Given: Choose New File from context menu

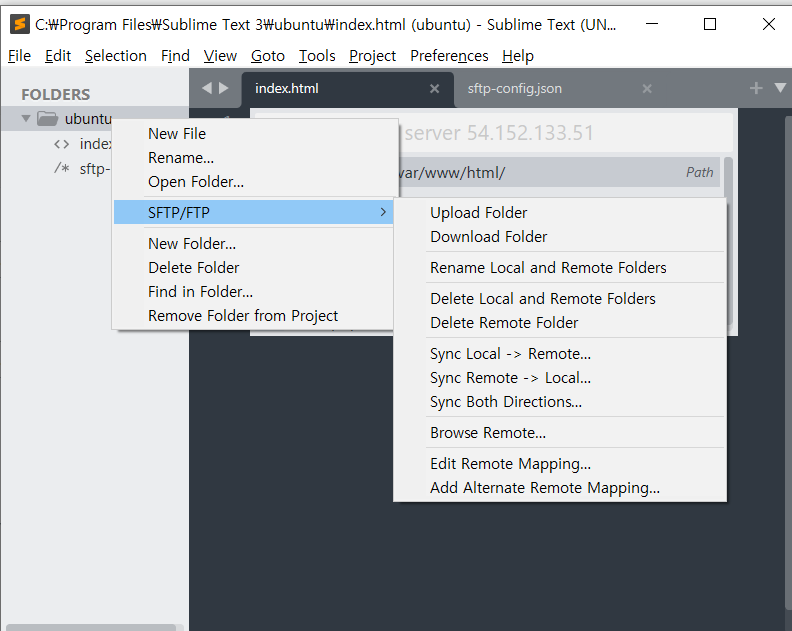Looking at the screenshot, I should click(253, 134).
